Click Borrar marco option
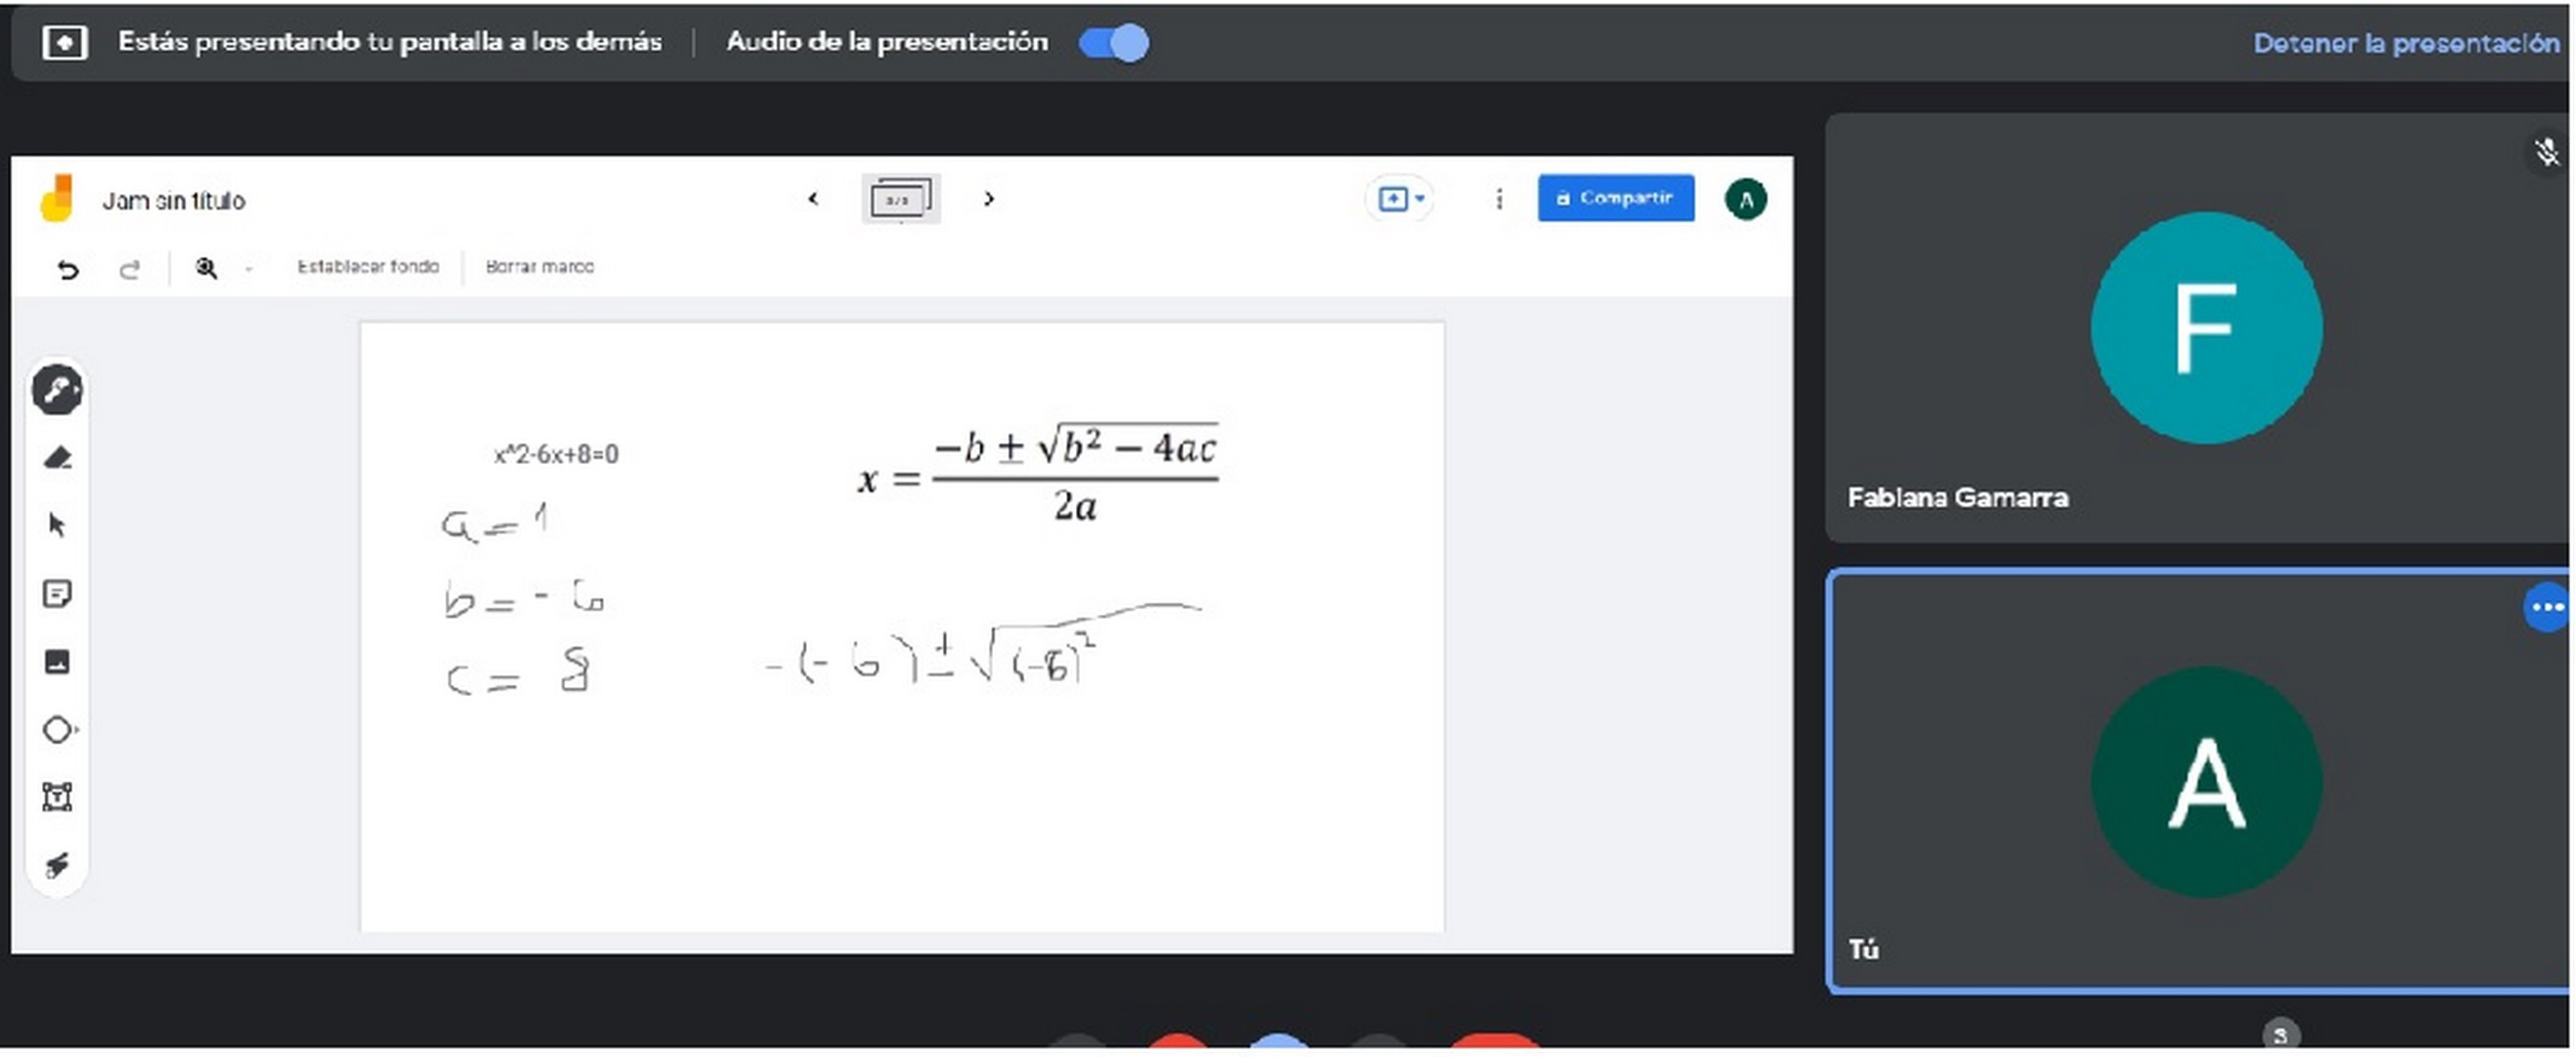Image resolution: width=2576 pixels, height=1057 pixels. pyautogui.click(x=539, y=267)
